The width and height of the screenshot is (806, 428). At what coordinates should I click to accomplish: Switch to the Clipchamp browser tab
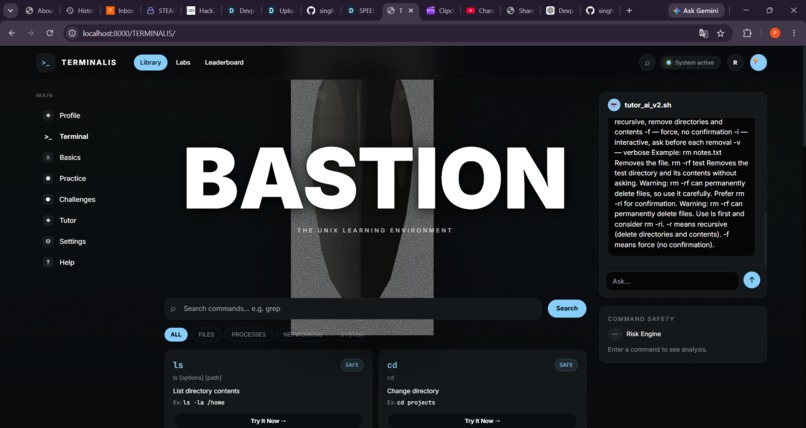coord(440,10)
